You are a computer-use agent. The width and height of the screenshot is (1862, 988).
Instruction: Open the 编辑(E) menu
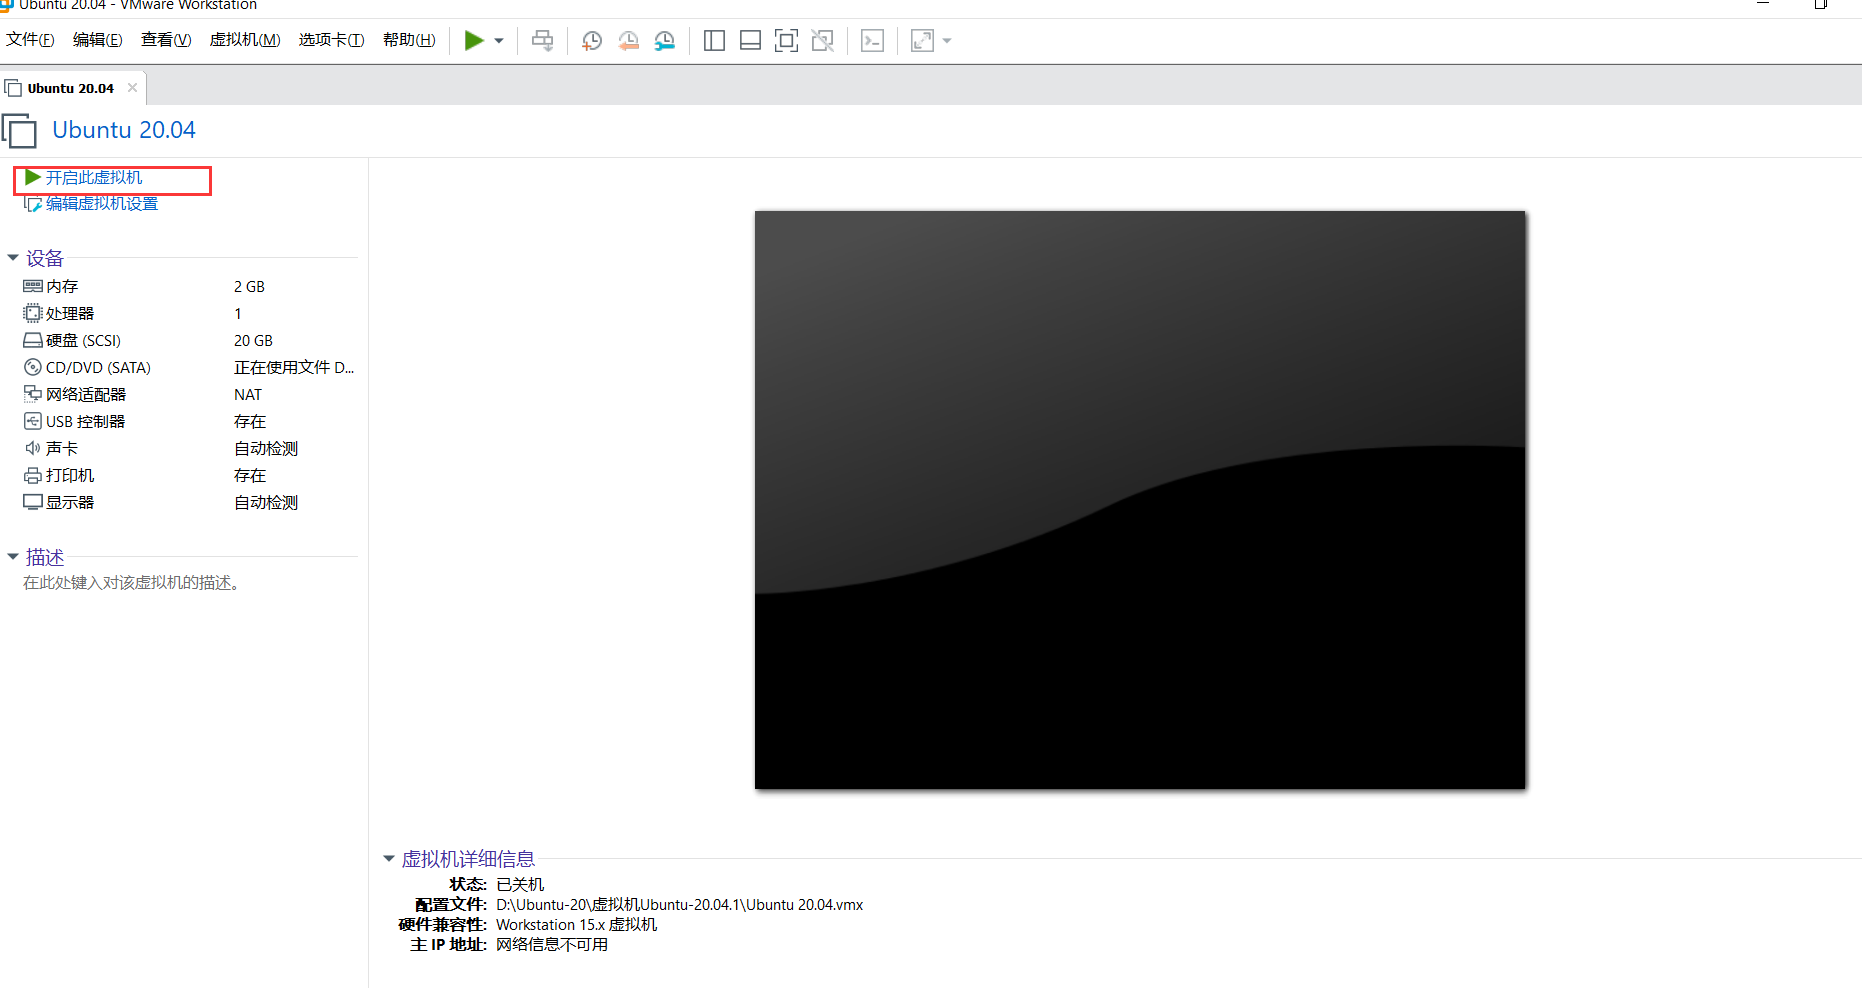pyautogui.click(x=98, y=40)
